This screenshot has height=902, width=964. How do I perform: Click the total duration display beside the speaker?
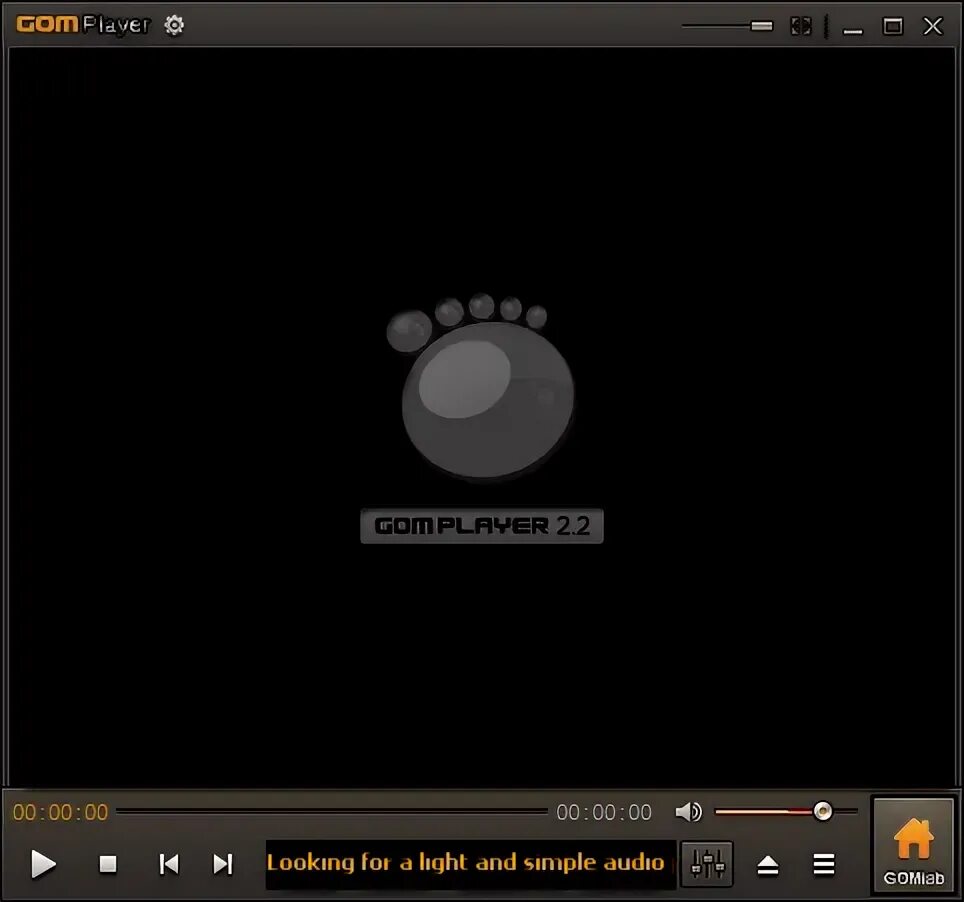coord(604,812)
